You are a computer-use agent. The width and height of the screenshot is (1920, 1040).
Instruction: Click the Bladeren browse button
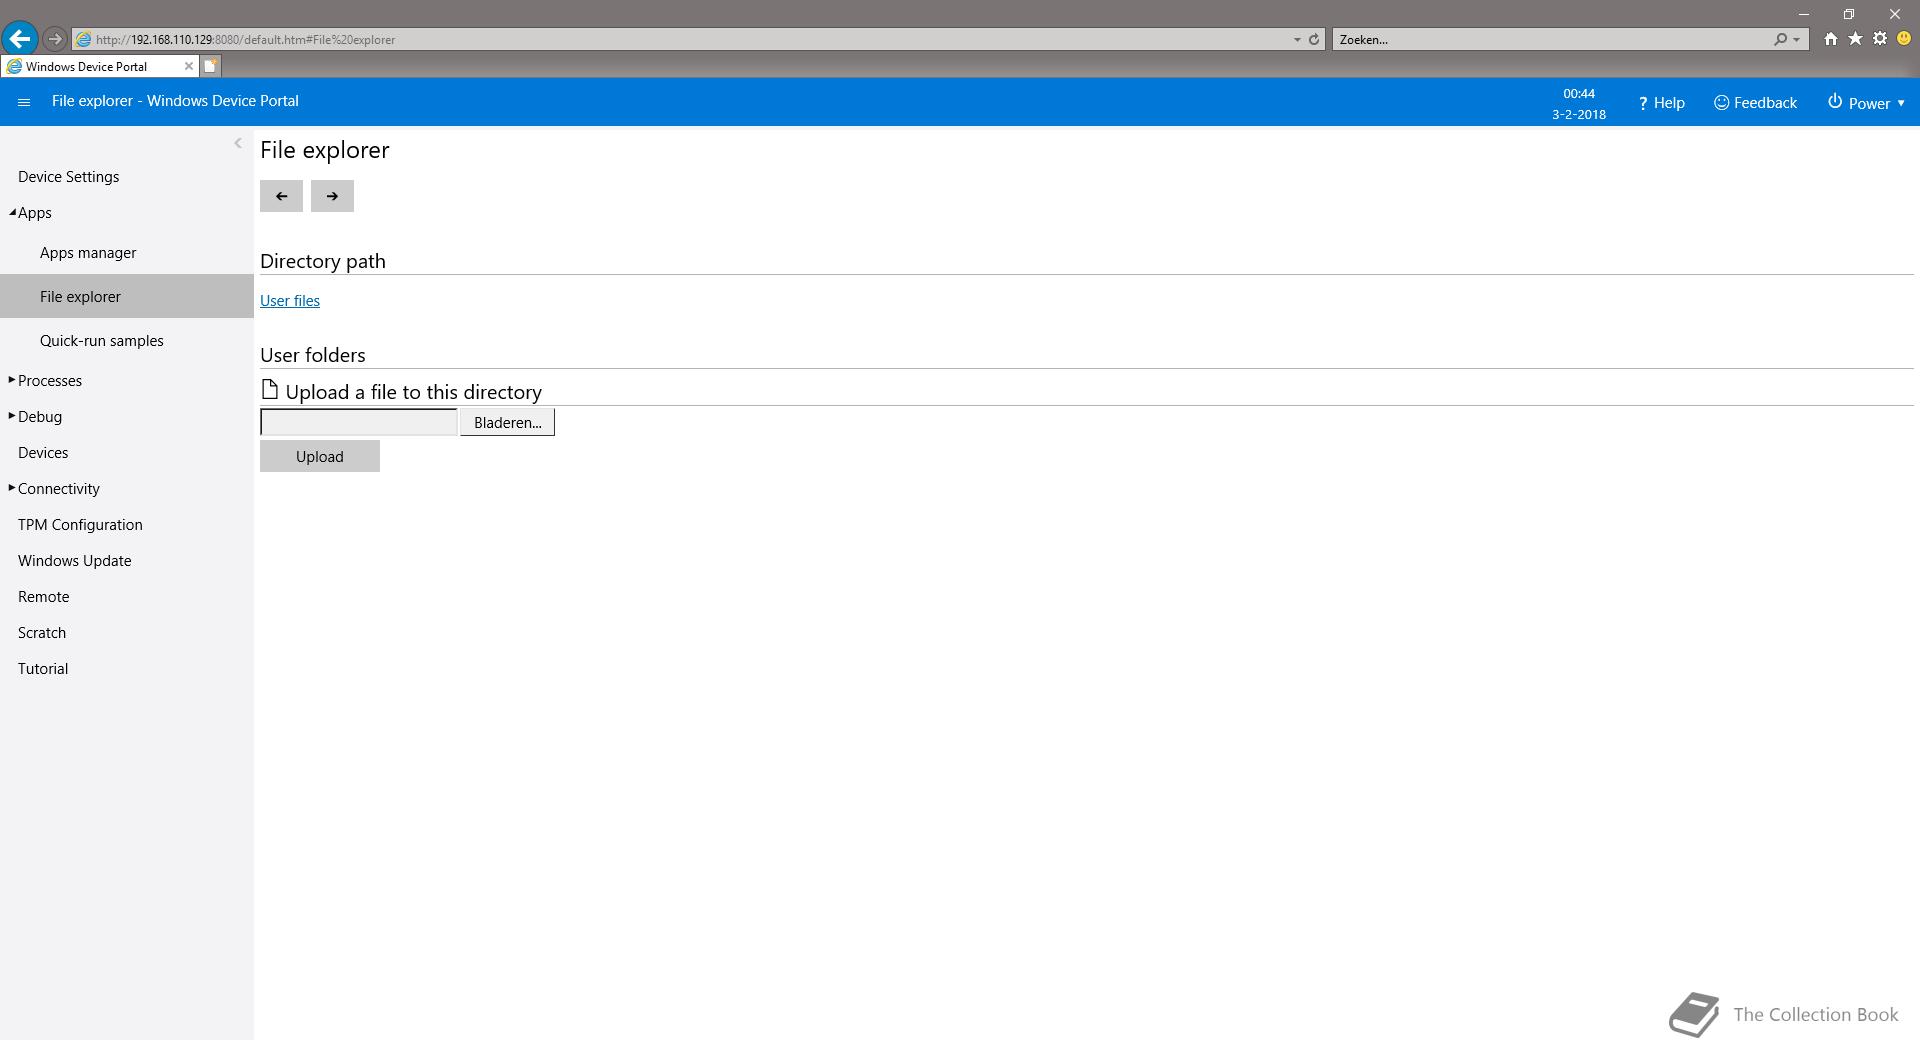[507, 422]
